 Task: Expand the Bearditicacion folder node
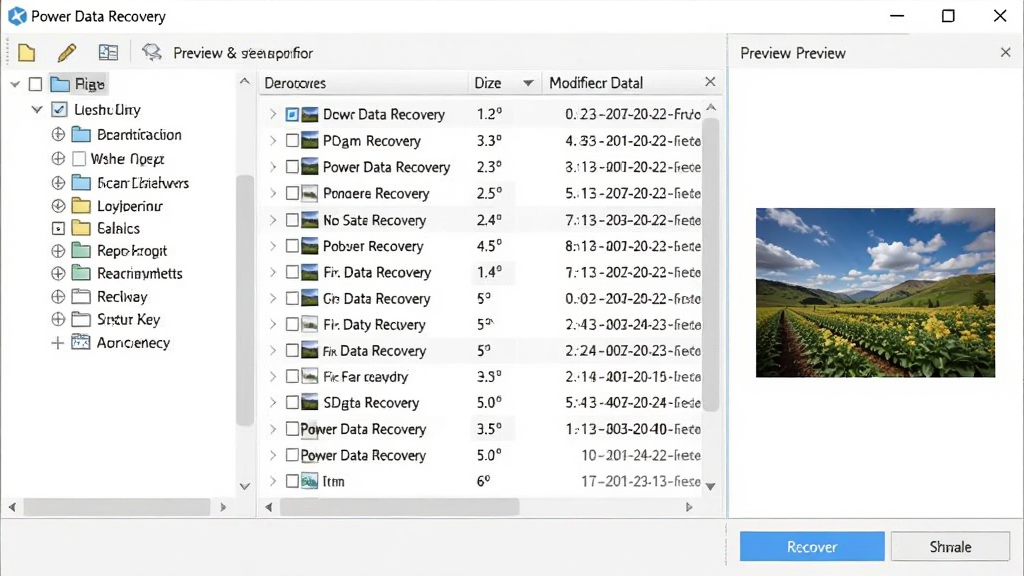tap(58, 135)
